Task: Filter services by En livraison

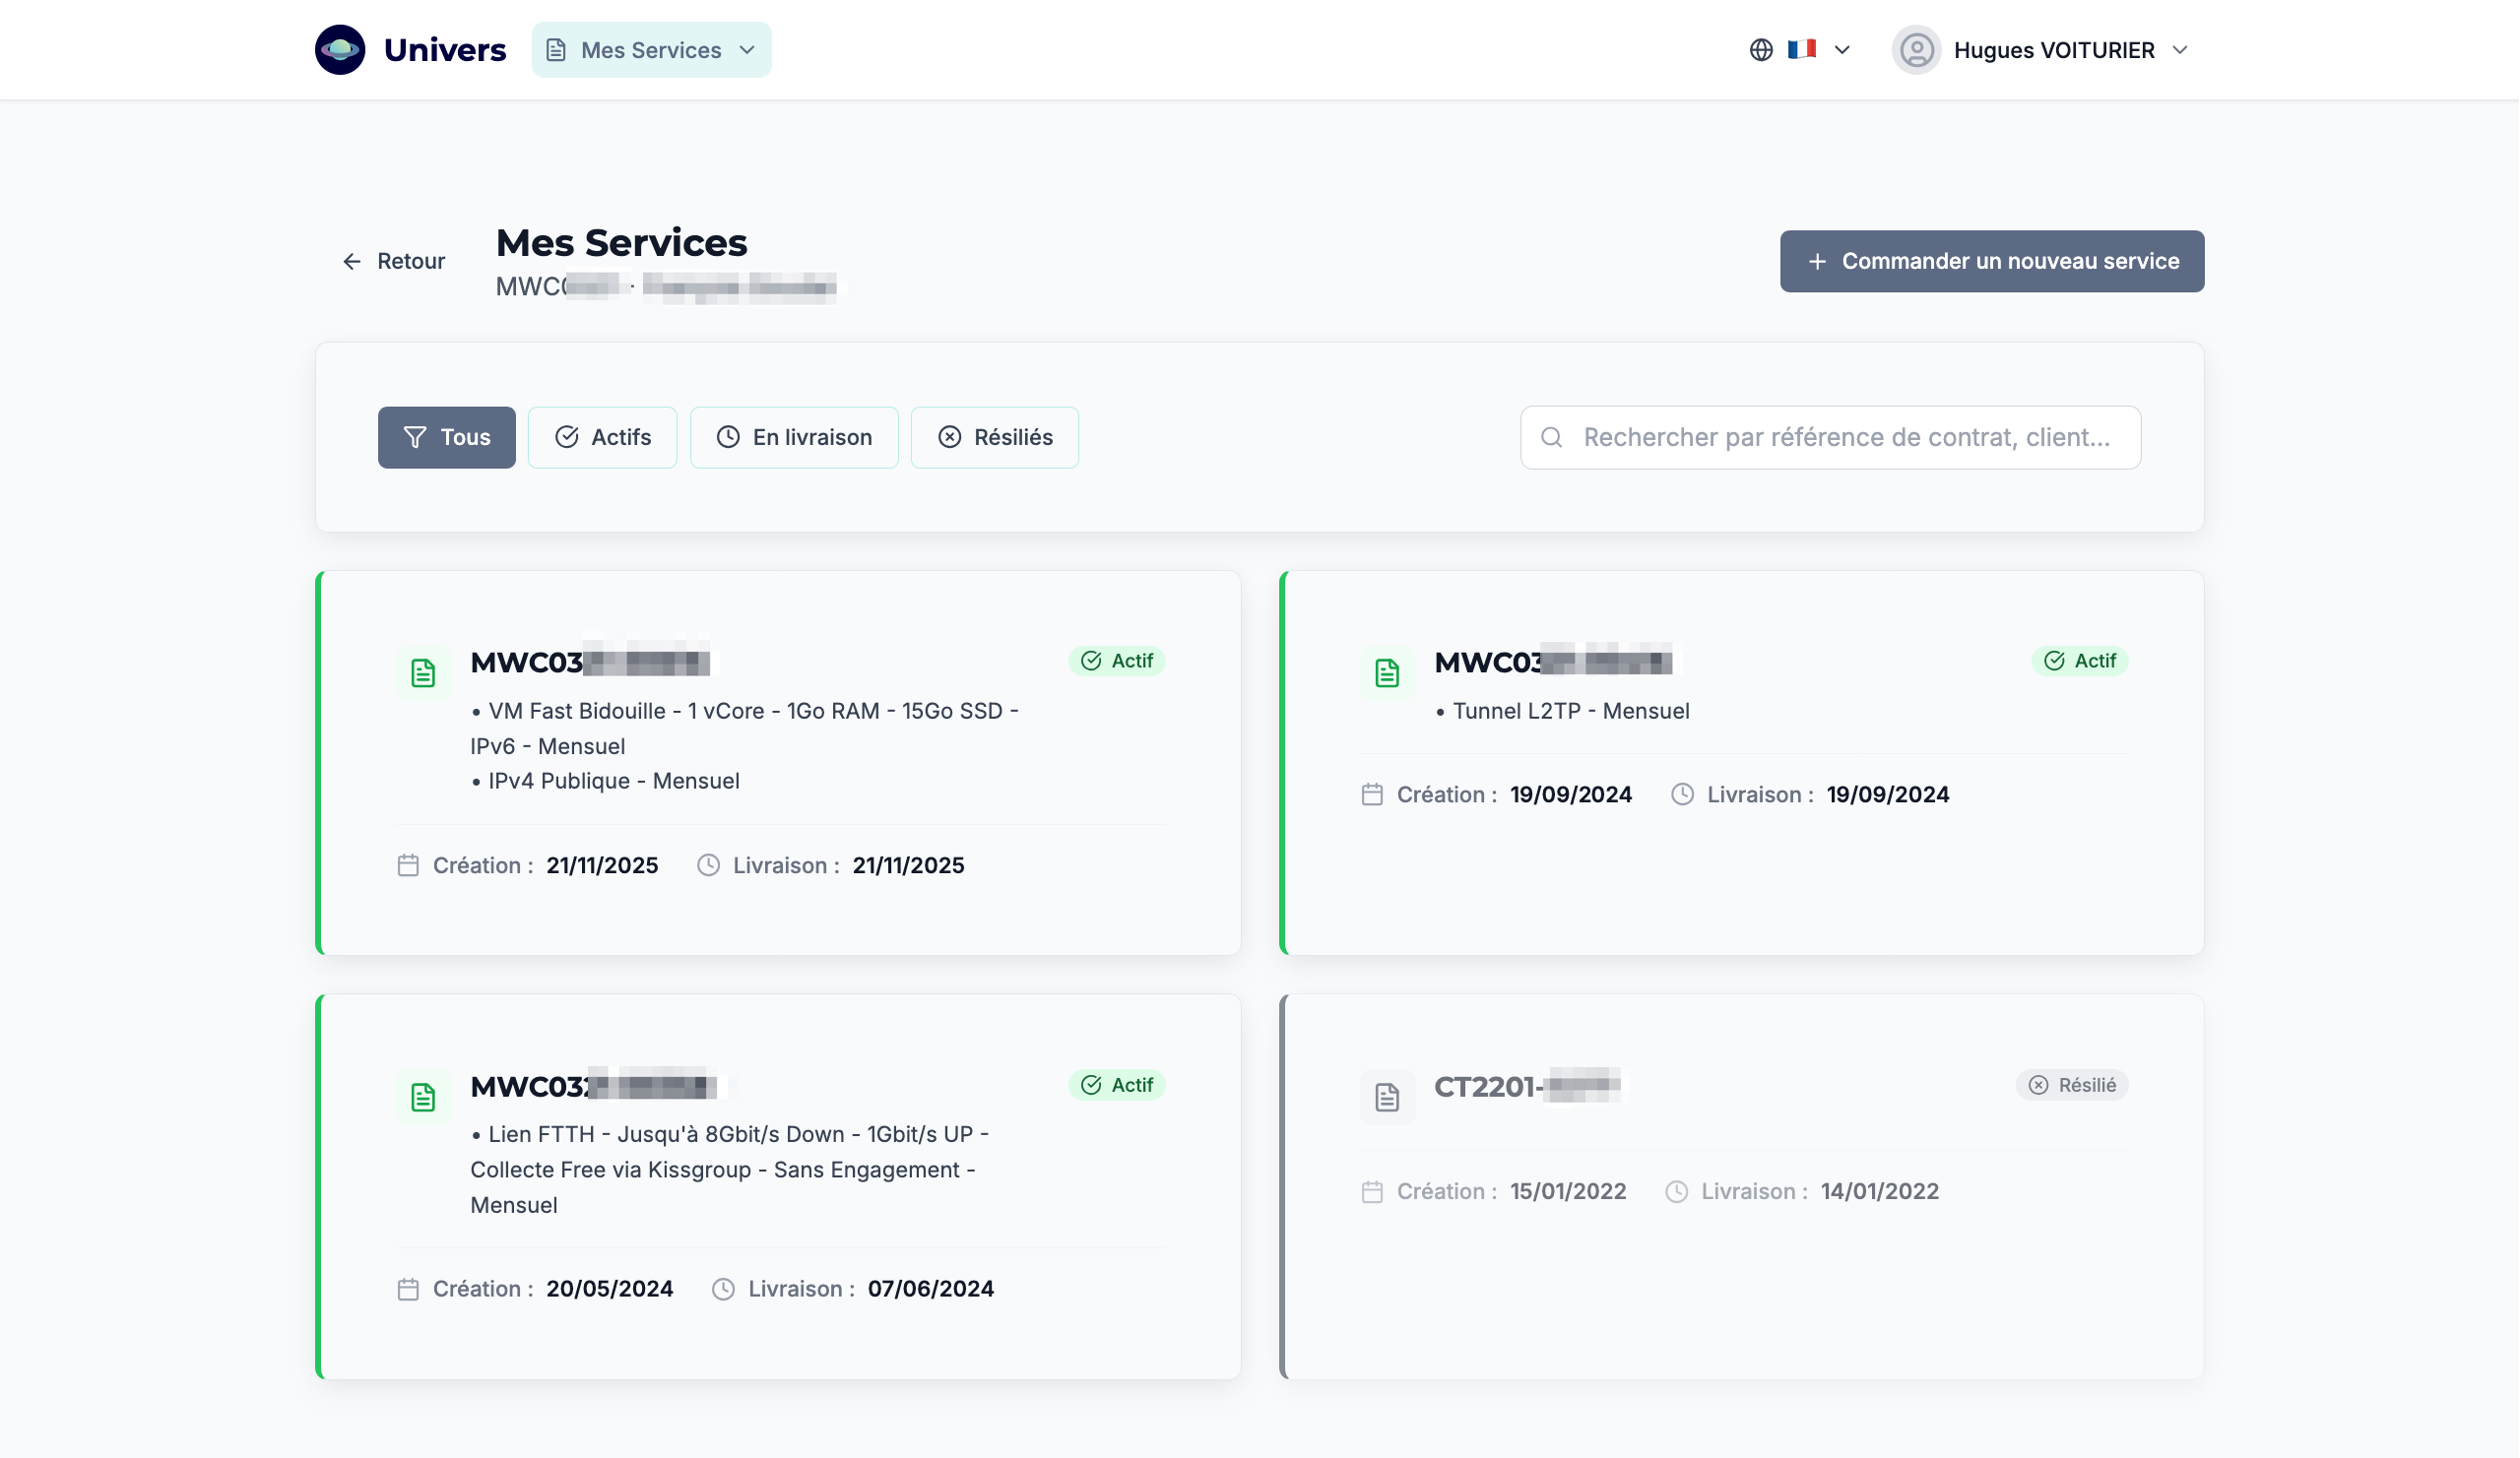Action: pyautogui.click(x=793, y=437)
